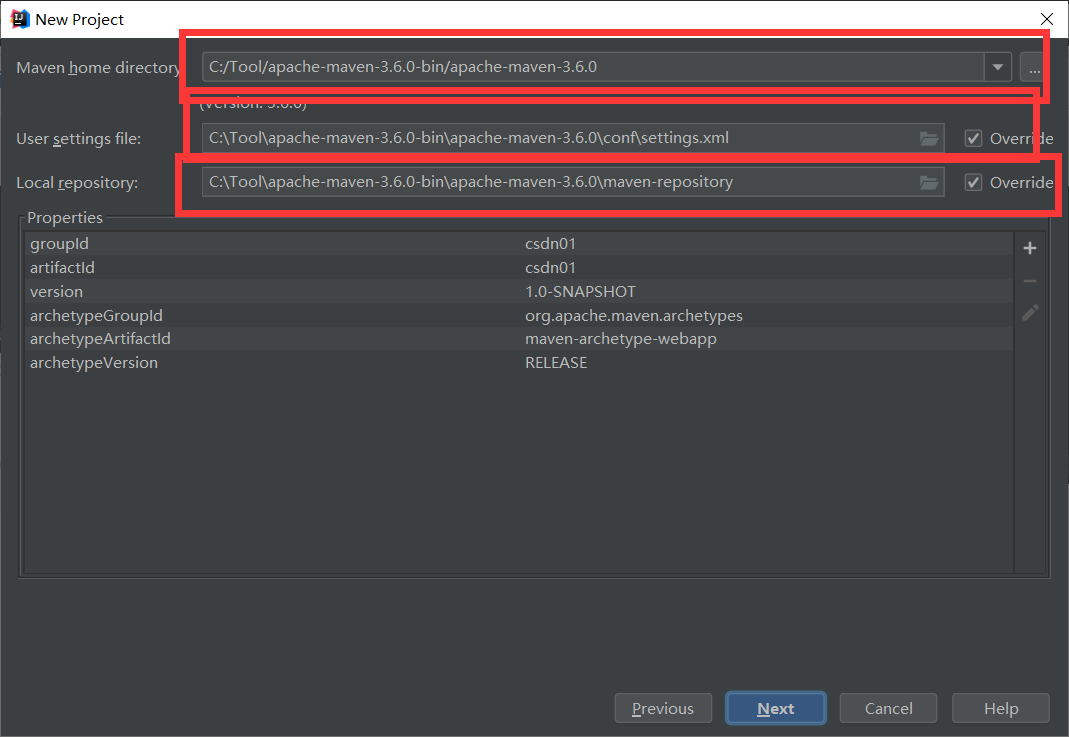Select the archetypeVersion property row

tap(519, 362)
